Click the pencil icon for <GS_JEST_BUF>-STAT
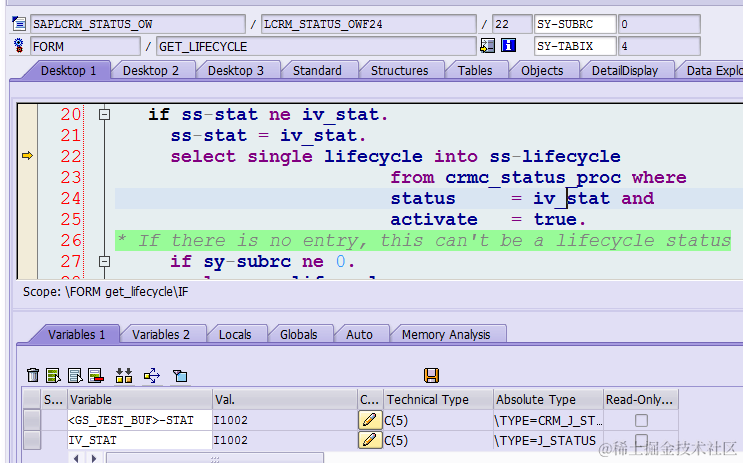The height and width of the screenshot is (463, 743). point(370,420)
